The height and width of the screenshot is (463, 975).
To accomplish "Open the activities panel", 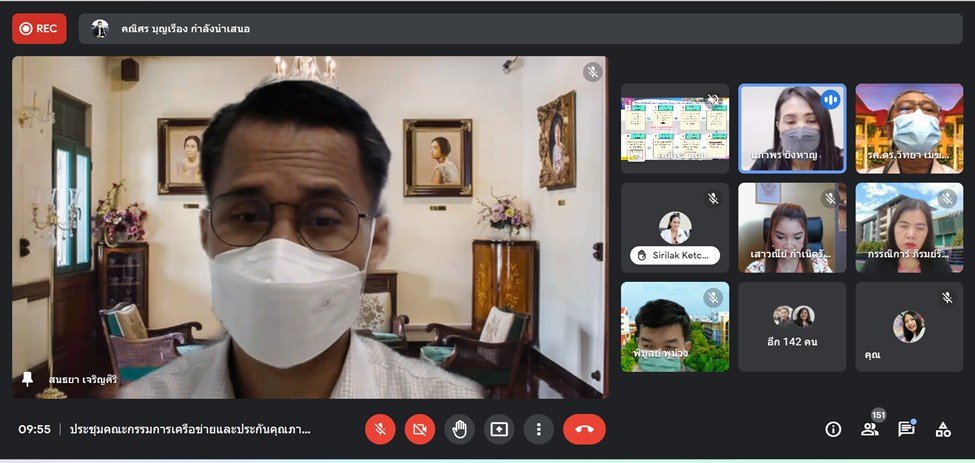I will coord(943,429).
